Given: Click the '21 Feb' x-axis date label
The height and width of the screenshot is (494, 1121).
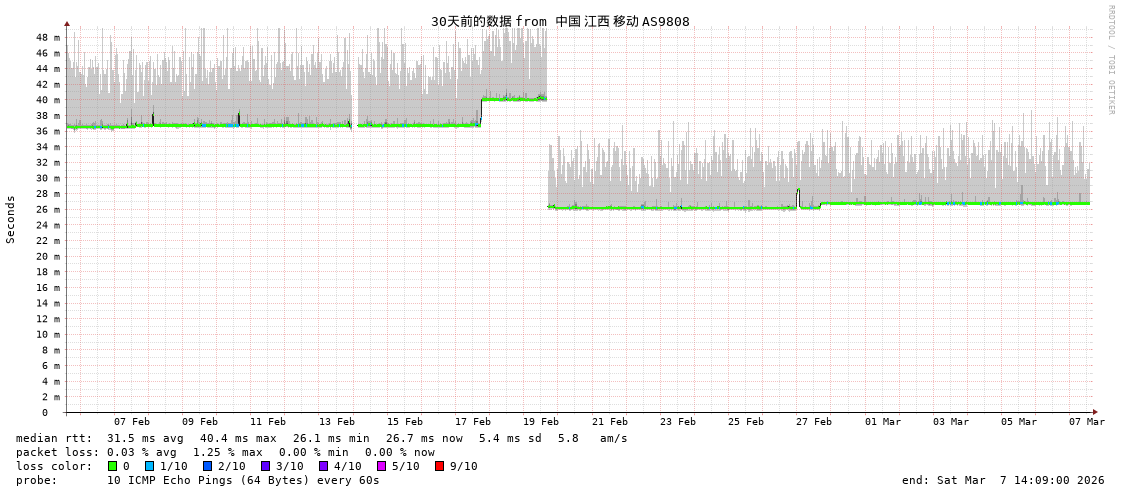Looking at the screenshot, I should (x=610, y=422).
